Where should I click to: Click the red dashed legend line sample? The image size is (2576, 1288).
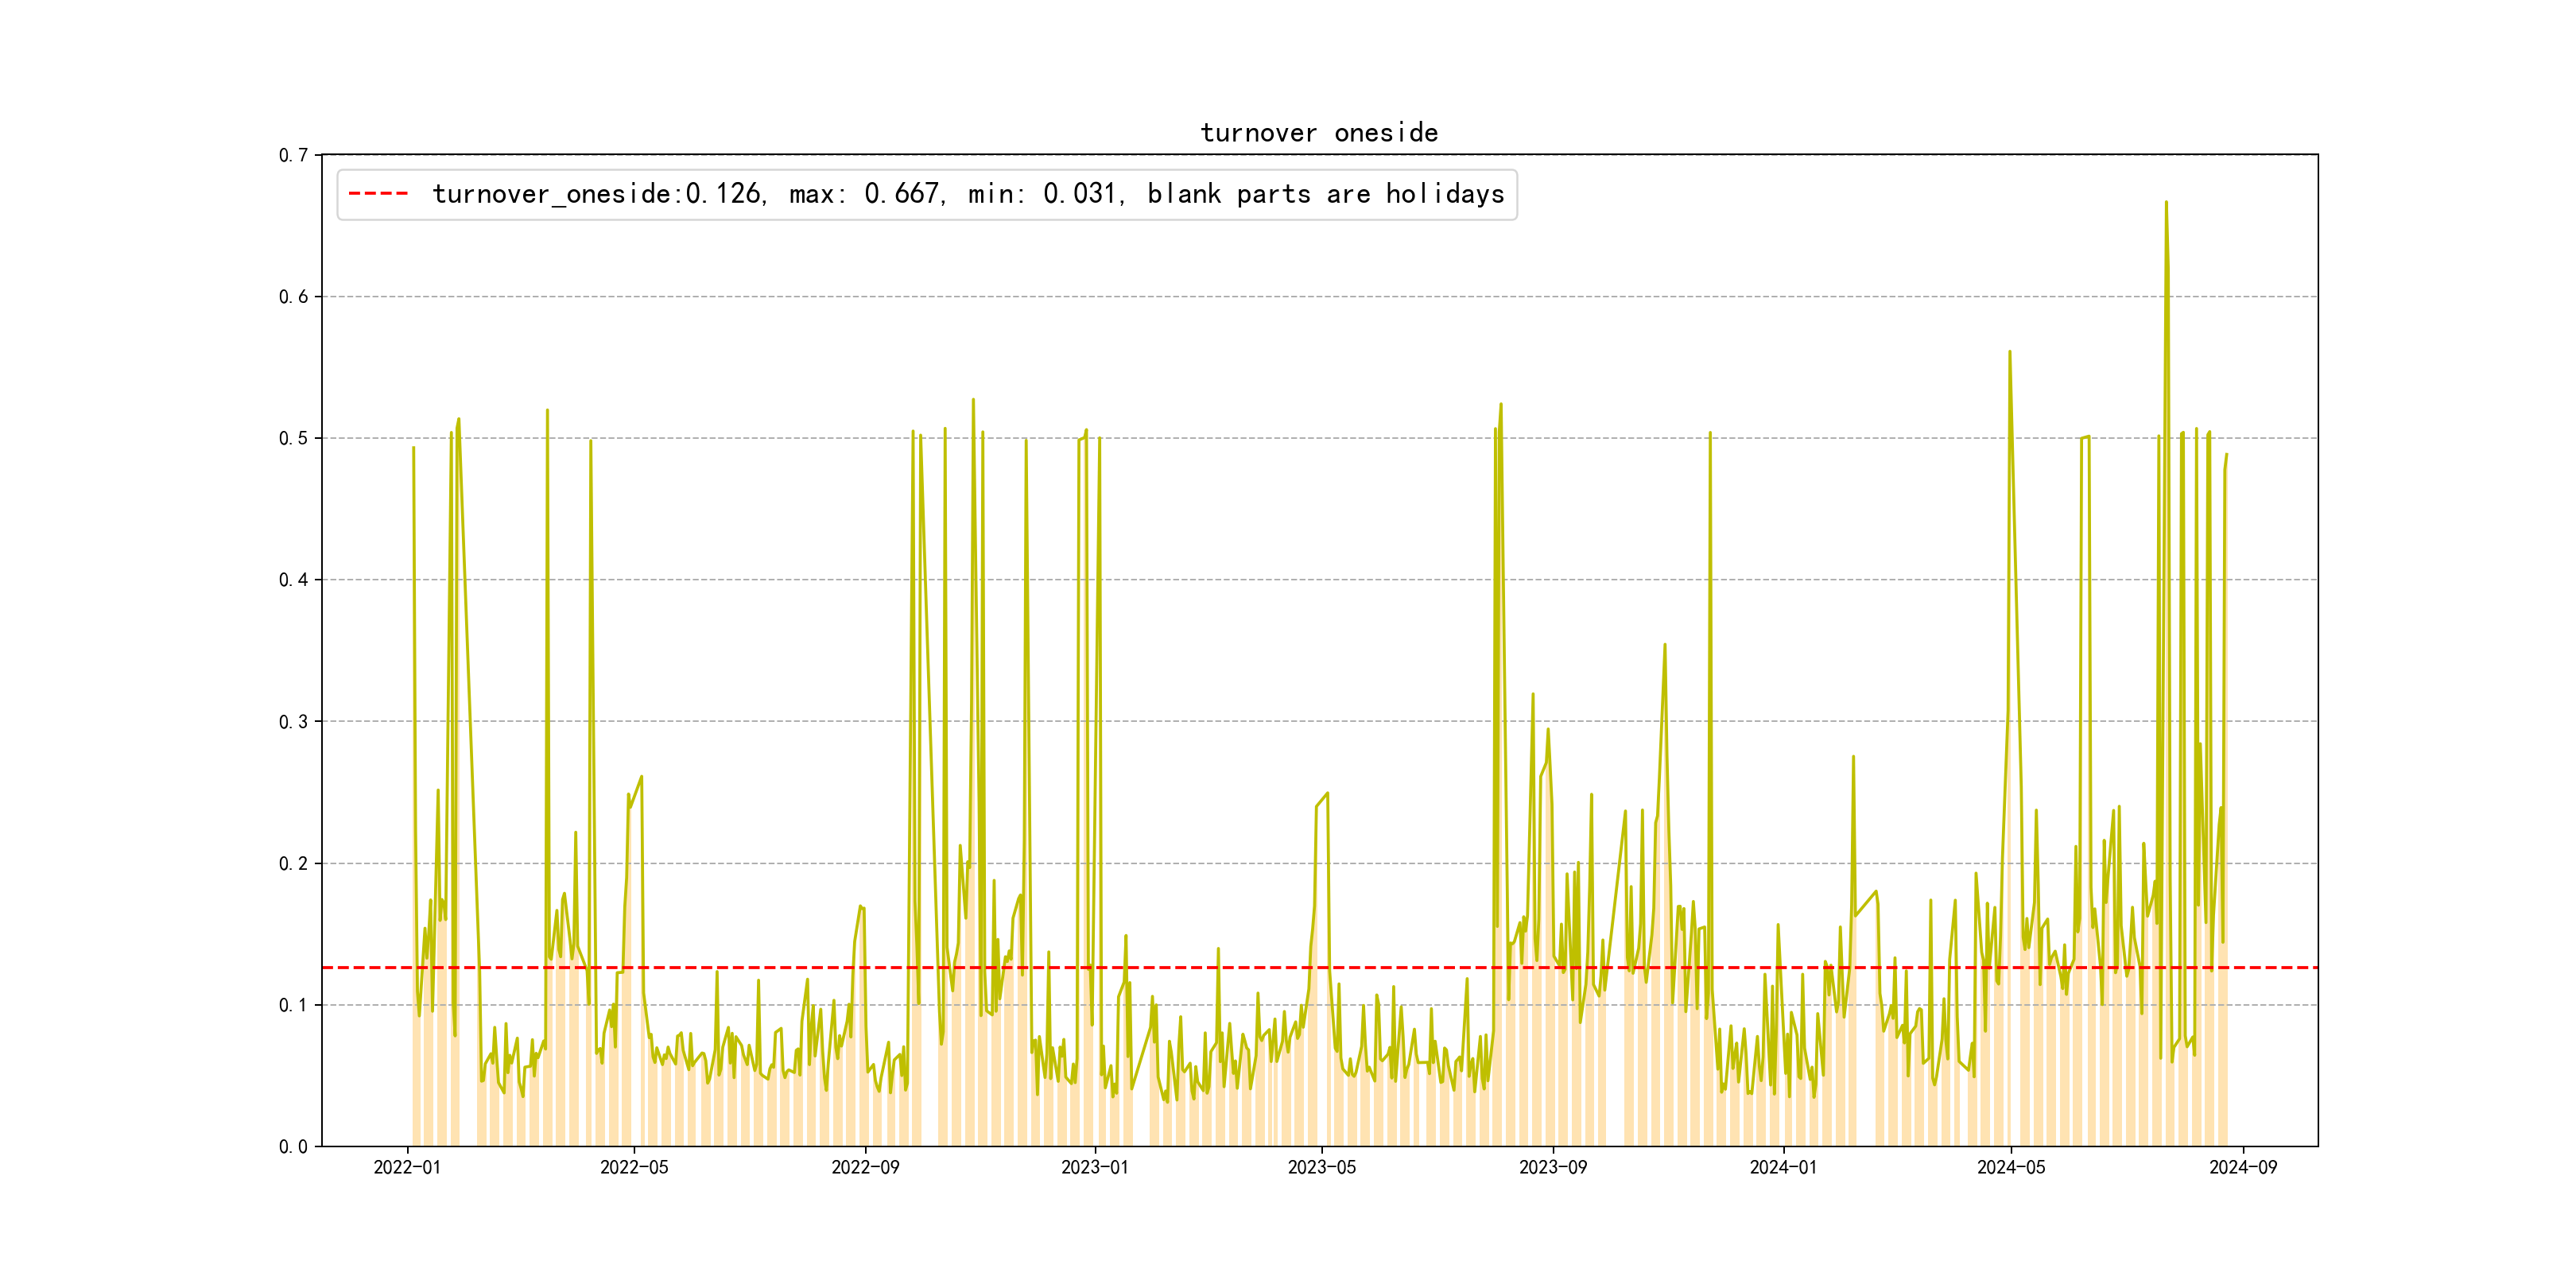[x=378, y=194]
